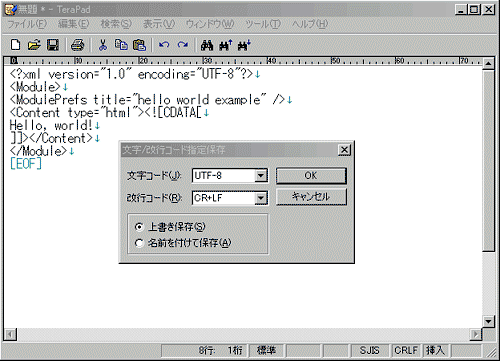Click the vertical scrollbar up arrow
The width and height of the screenshot is (500, 361).
[x=488, y=63]
